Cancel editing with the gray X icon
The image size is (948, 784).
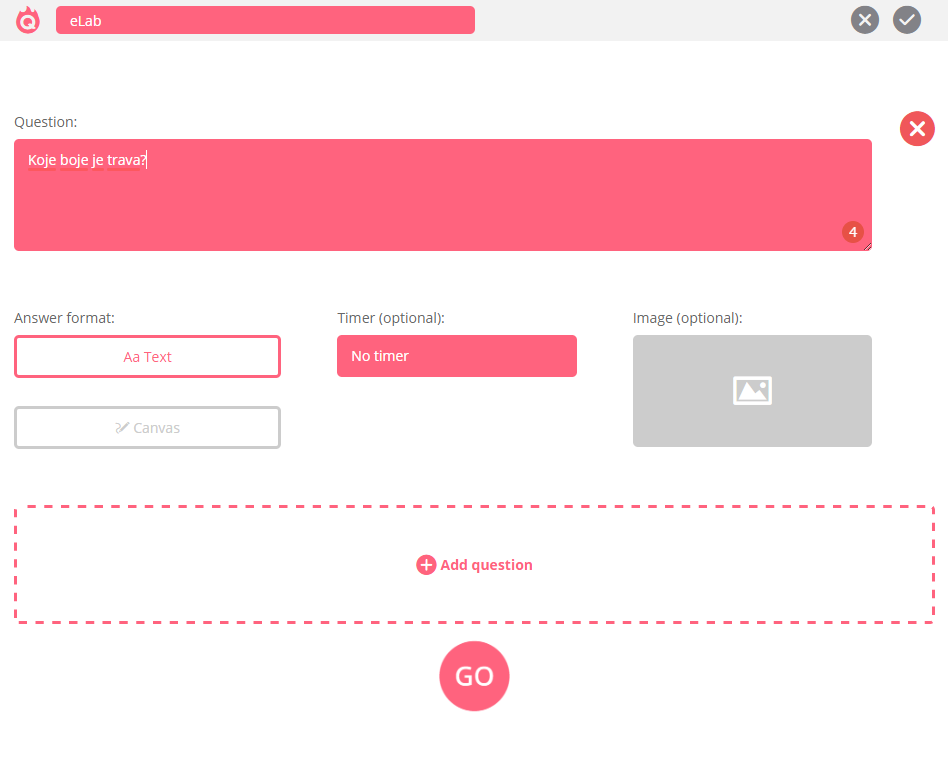(x=865, y=20)
